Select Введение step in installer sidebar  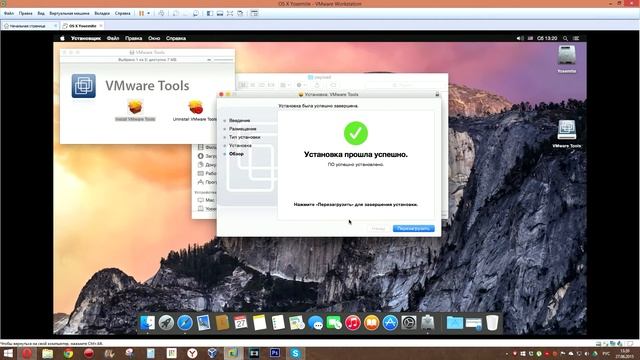(x=239, y=120)
